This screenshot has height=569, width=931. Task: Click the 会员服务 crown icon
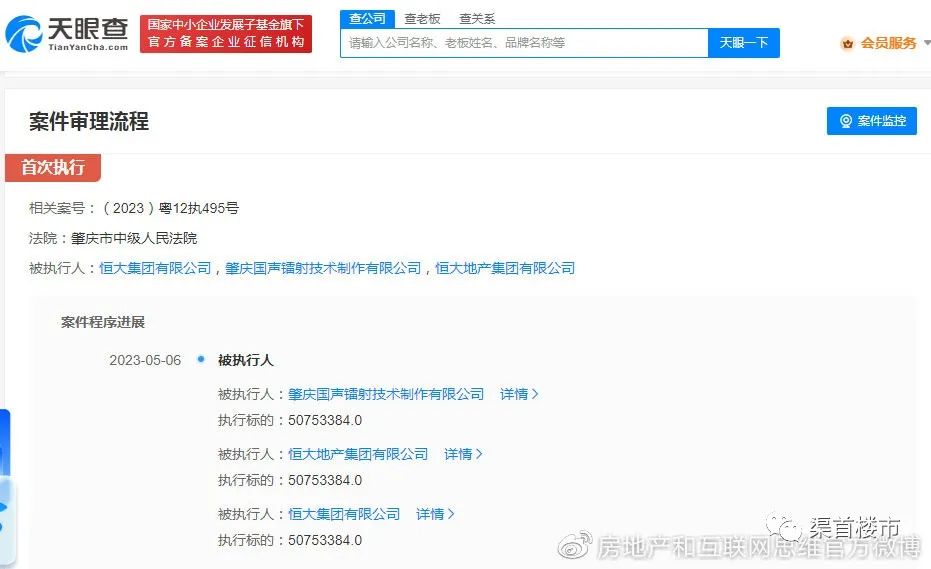point(847,43)
